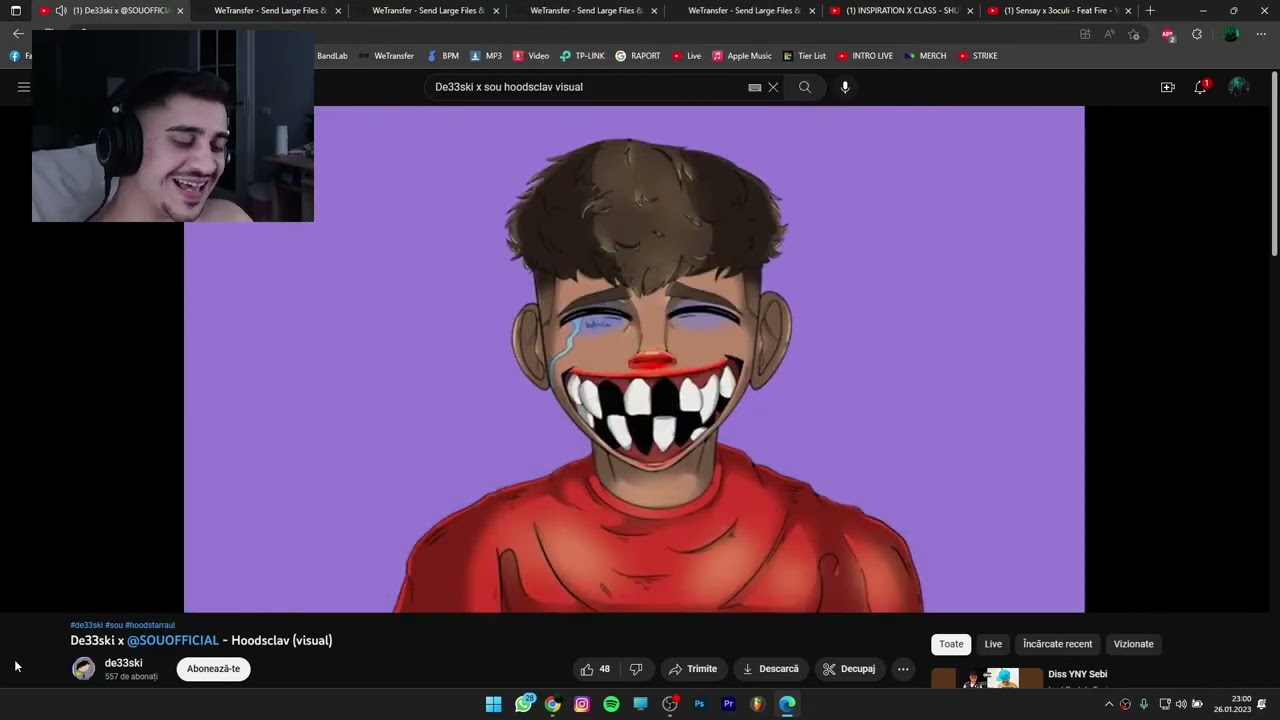Image resolution: width=1280 pixels, height=720 pixels.
Task: Open more actions three-dot menu
Action: pyautogui.click(x=903, y=669)
